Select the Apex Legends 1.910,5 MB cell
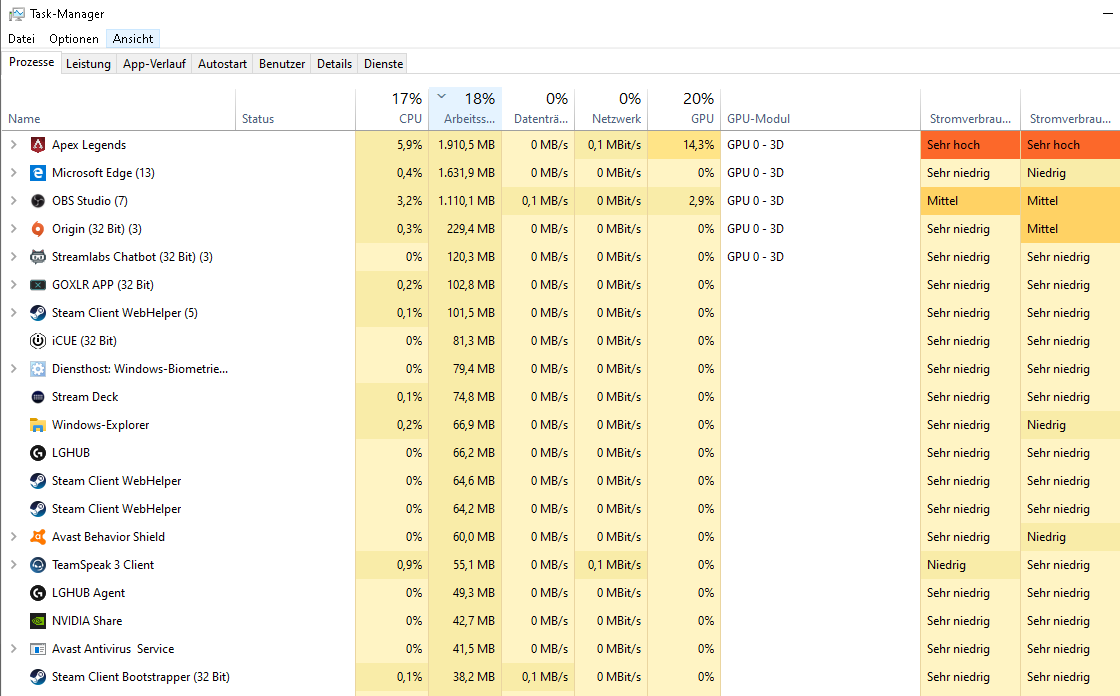 pos(465,145)
